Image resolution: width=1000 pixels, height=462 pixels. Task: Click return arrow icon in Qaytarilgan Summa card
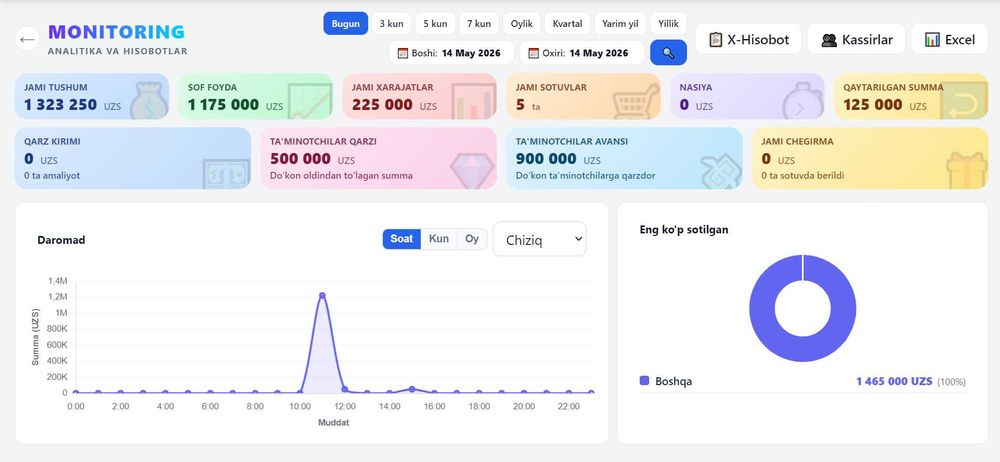(x=964, y=101)
